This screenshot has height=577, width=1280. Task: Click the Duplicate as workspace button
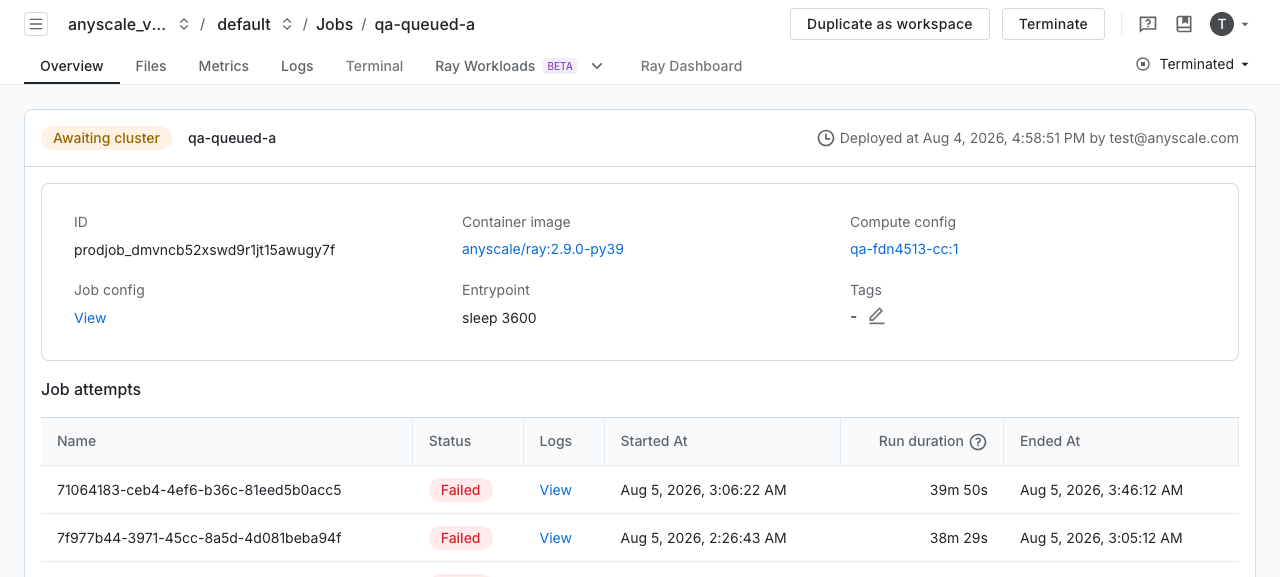[890, 24]
